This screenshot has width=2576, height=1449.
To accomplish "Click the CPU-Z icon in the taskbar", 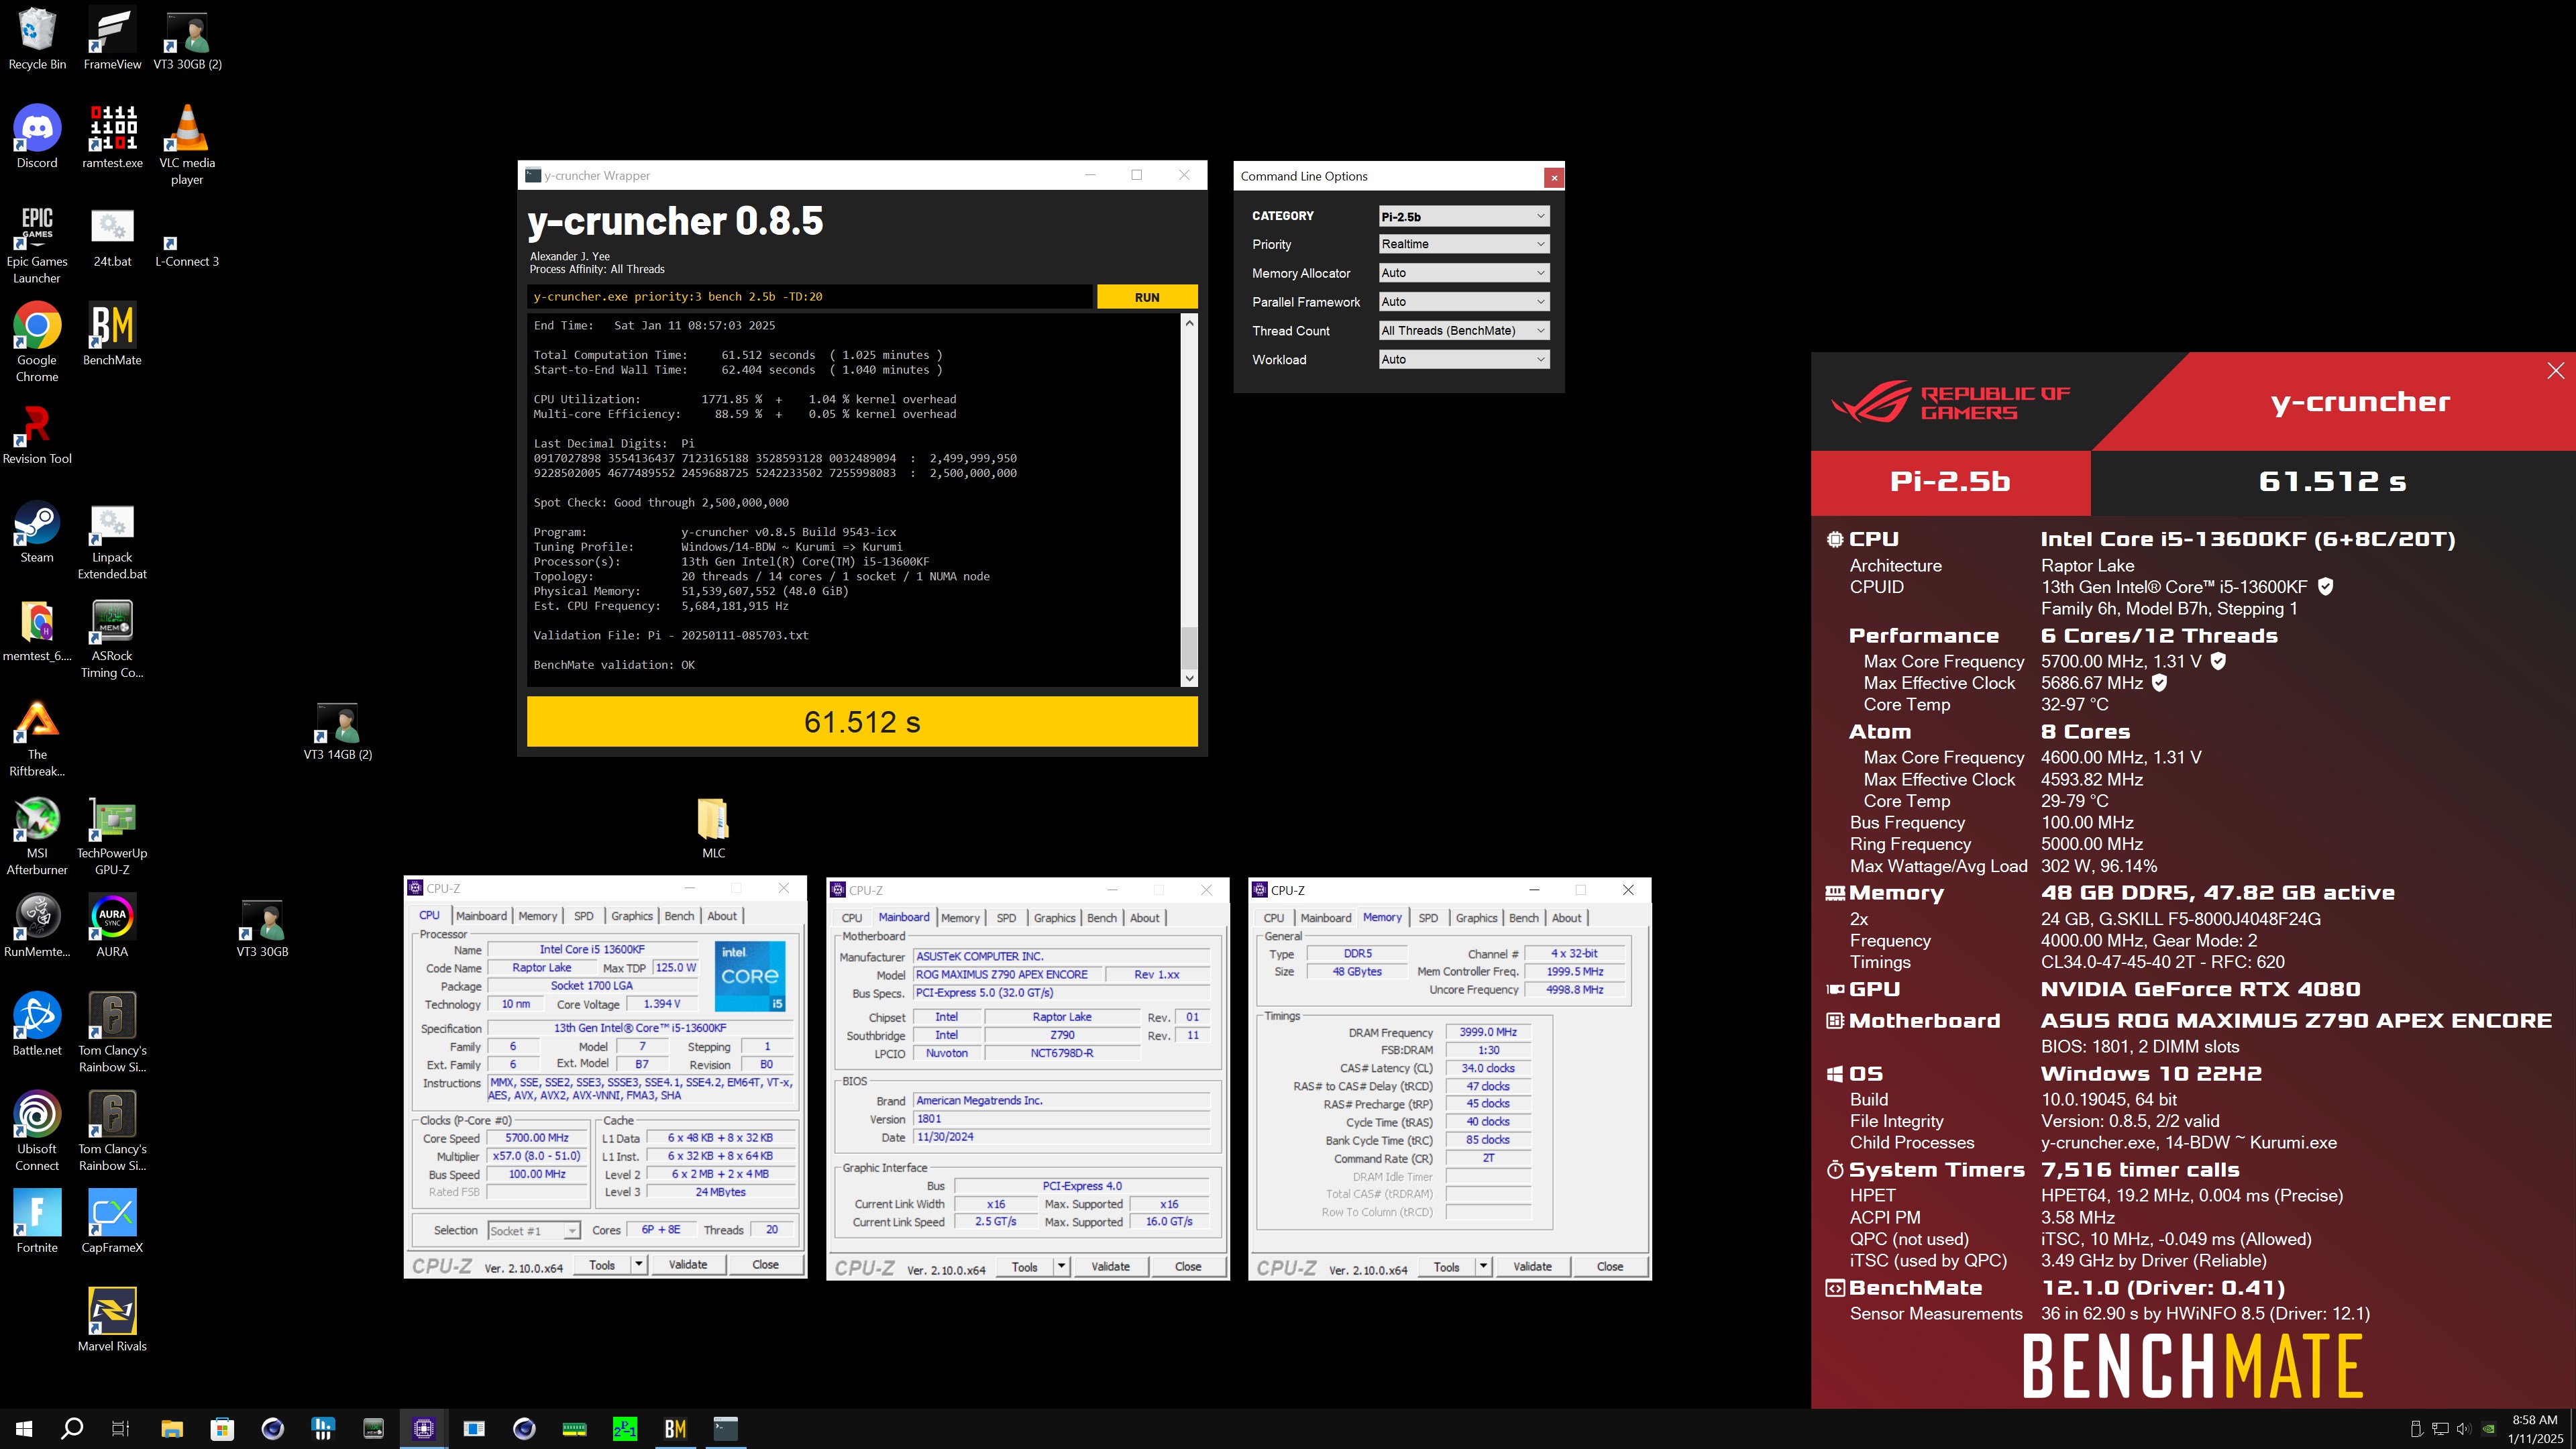I will click(423, 1428).
